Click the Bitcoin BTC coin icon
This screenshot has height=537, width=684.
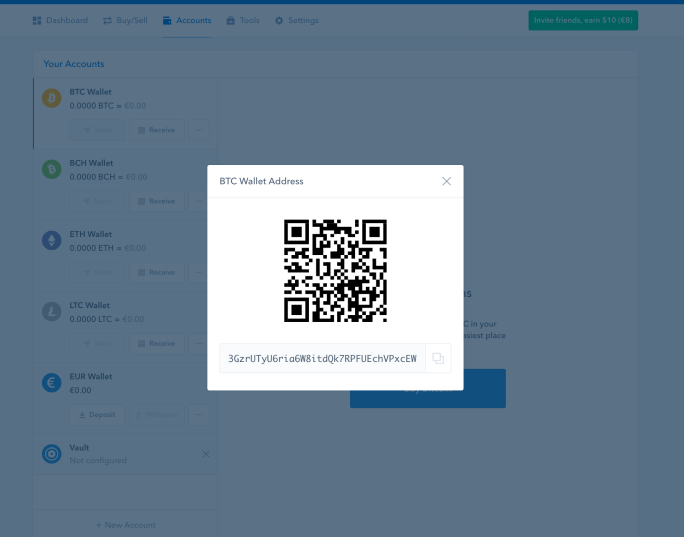(51, 98)
